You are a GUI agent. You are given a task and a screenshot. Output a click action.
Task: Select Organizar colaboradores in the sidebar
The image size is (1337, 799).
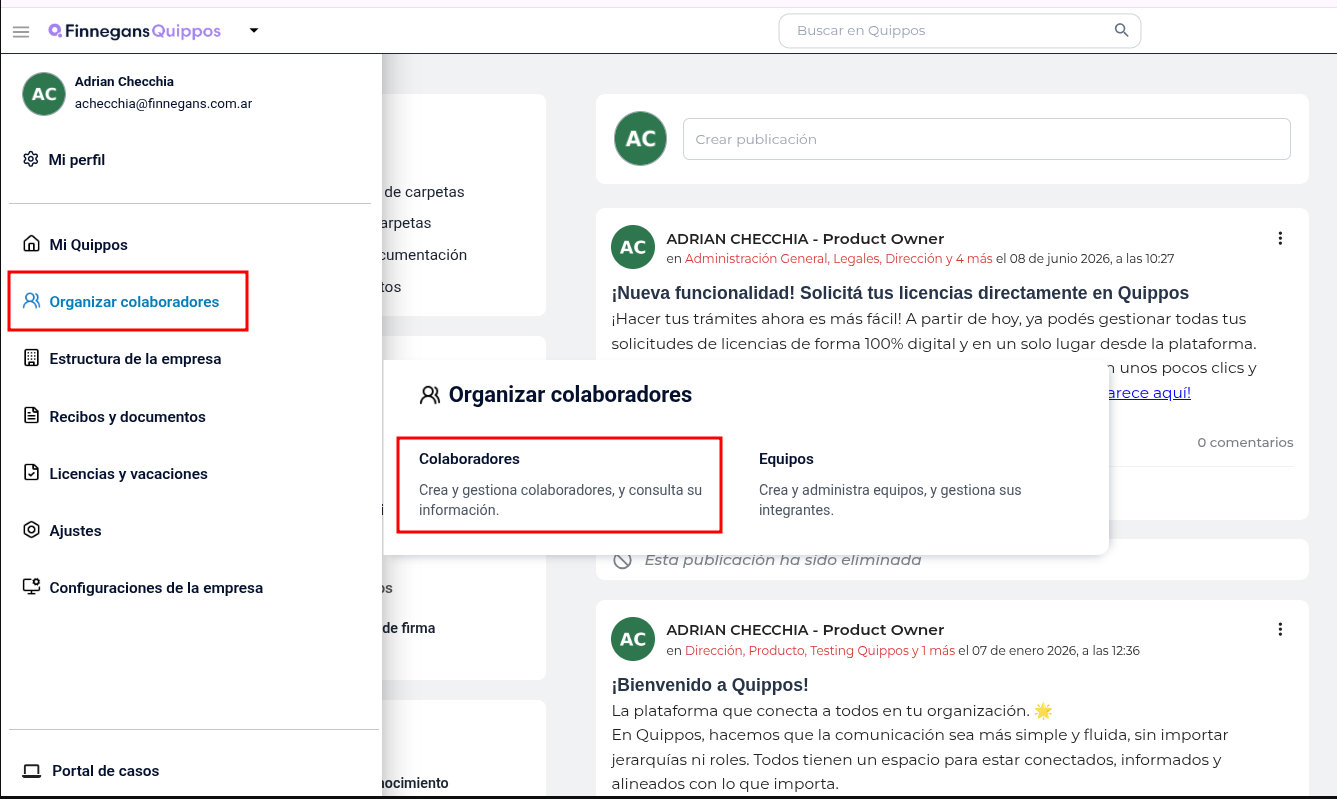[x=128, y=301]
